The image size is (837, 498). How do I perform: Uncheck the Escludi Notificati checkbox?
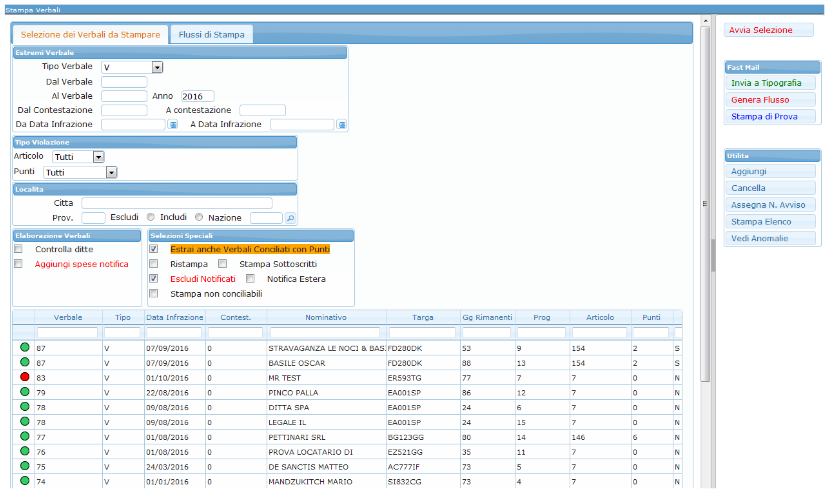click(x=154, y=279)
